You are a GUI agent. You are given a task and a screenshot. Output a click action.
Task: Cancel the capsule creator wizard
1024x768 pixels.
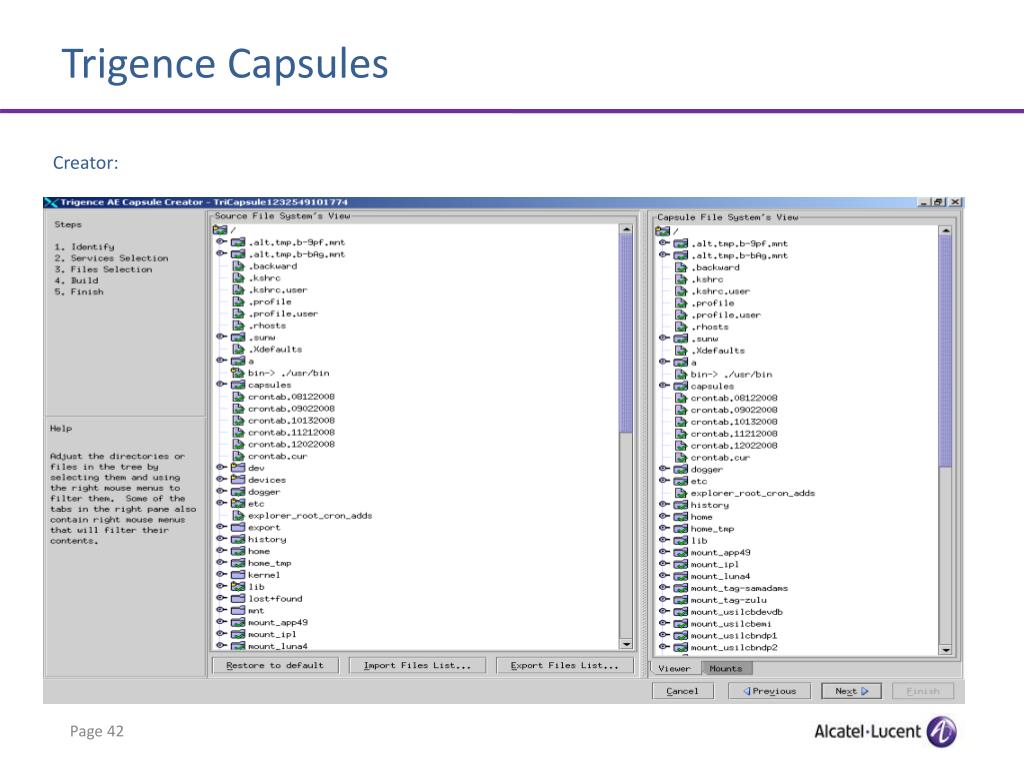tap(682, 691)
